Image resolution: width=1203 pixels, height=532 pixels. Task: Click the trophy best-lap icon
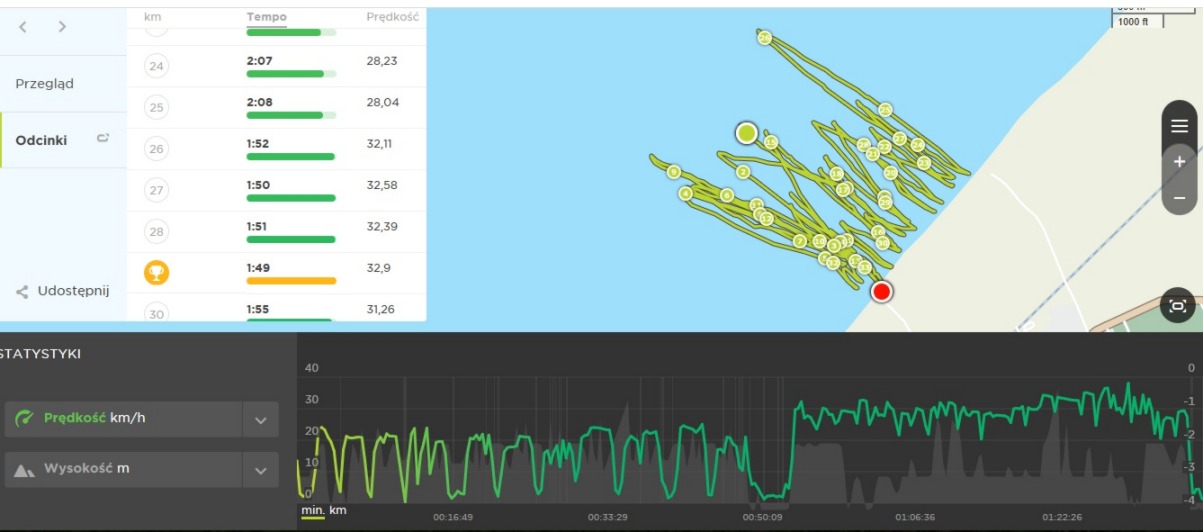[x=156, y=273]
